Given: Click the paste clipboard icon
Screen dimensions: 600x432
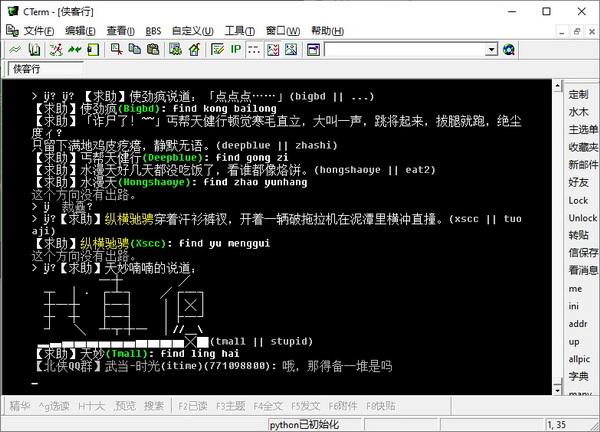Looking at the screenshot, I should pos(153,49).
